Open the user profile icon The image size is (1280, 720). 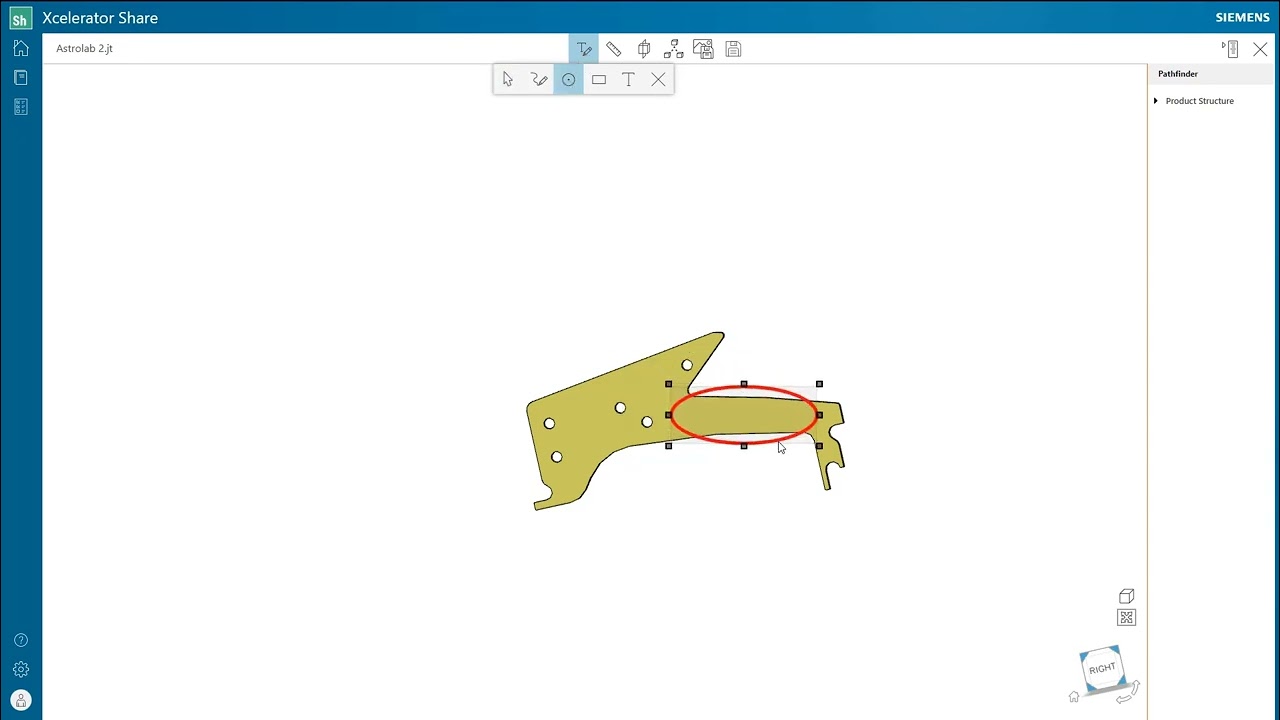[x=21, y=700]
